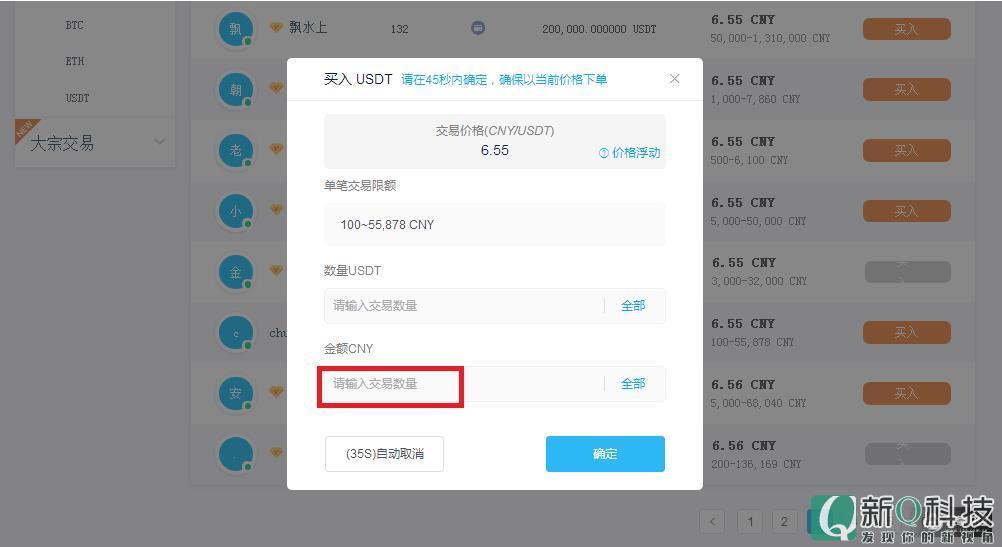Go to previous page with left arrow

[x=712, y=521]
